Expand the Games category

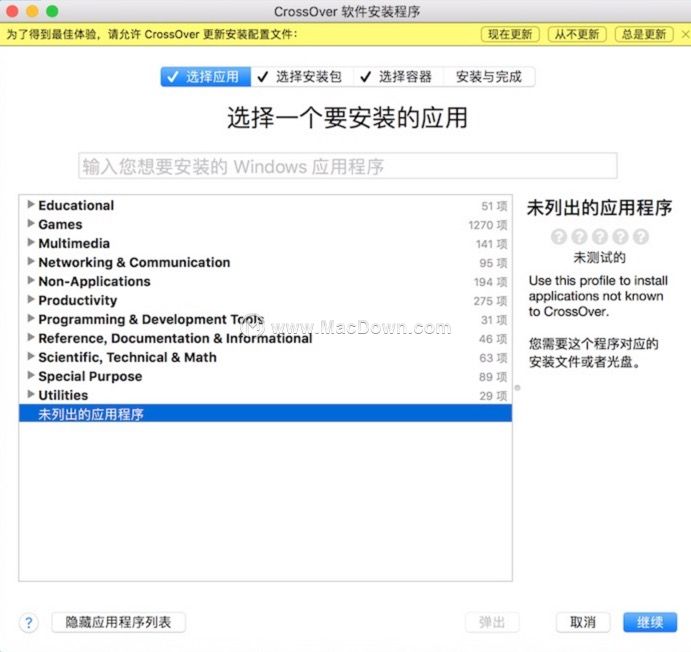(30, 223)
